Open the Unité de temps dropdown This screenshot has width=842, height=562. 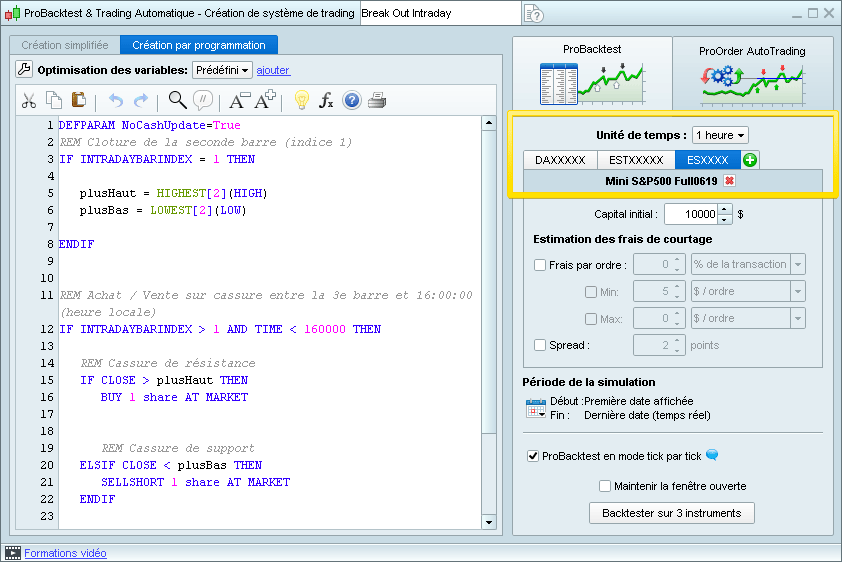click(720, 135)
